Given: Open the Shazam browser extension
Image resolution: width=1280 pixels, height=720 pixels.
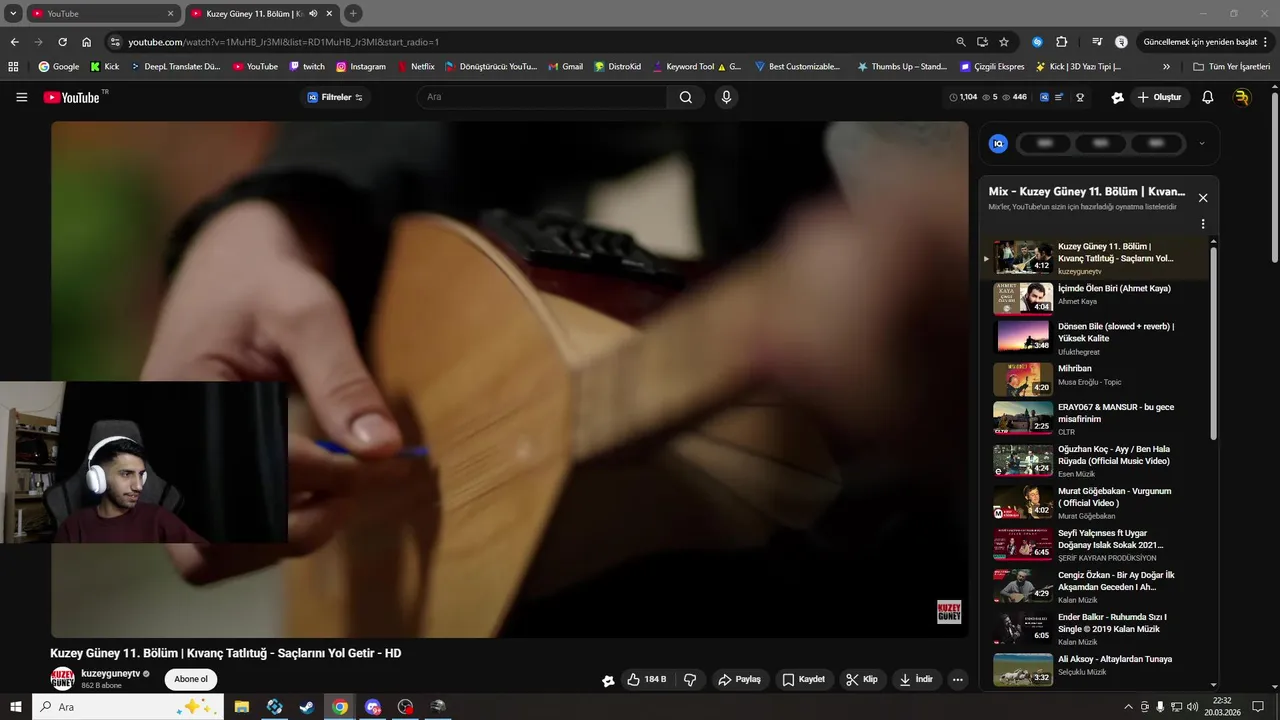Looking at the screenshot, I should [1037, 42].
